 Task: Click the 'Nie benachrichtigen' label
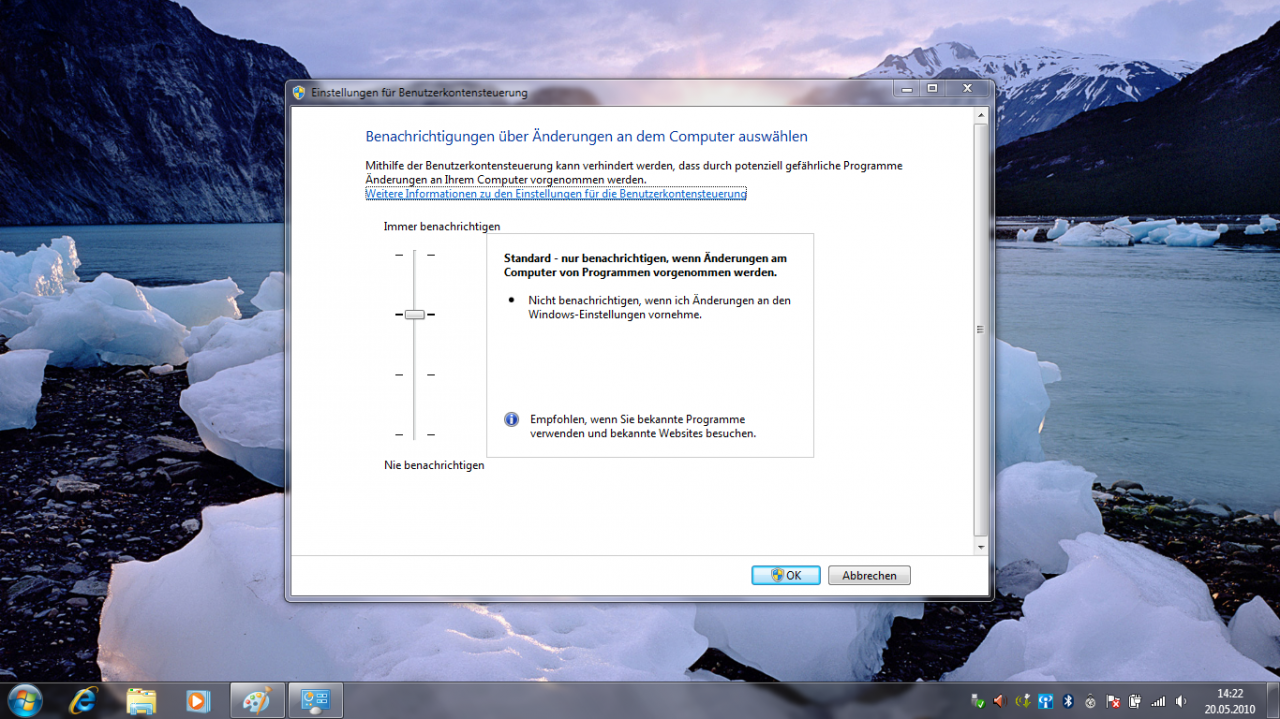[434, 466]
